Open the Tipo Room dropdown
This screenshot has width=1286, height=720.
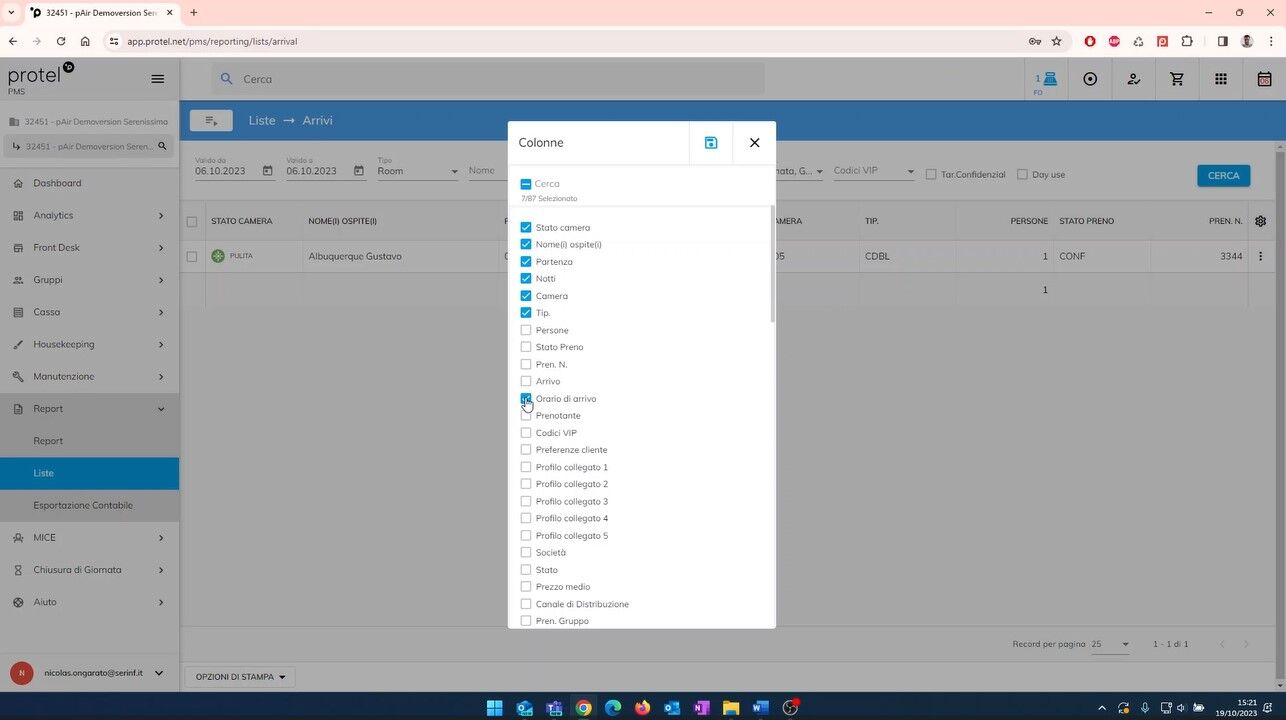(418, 171)
